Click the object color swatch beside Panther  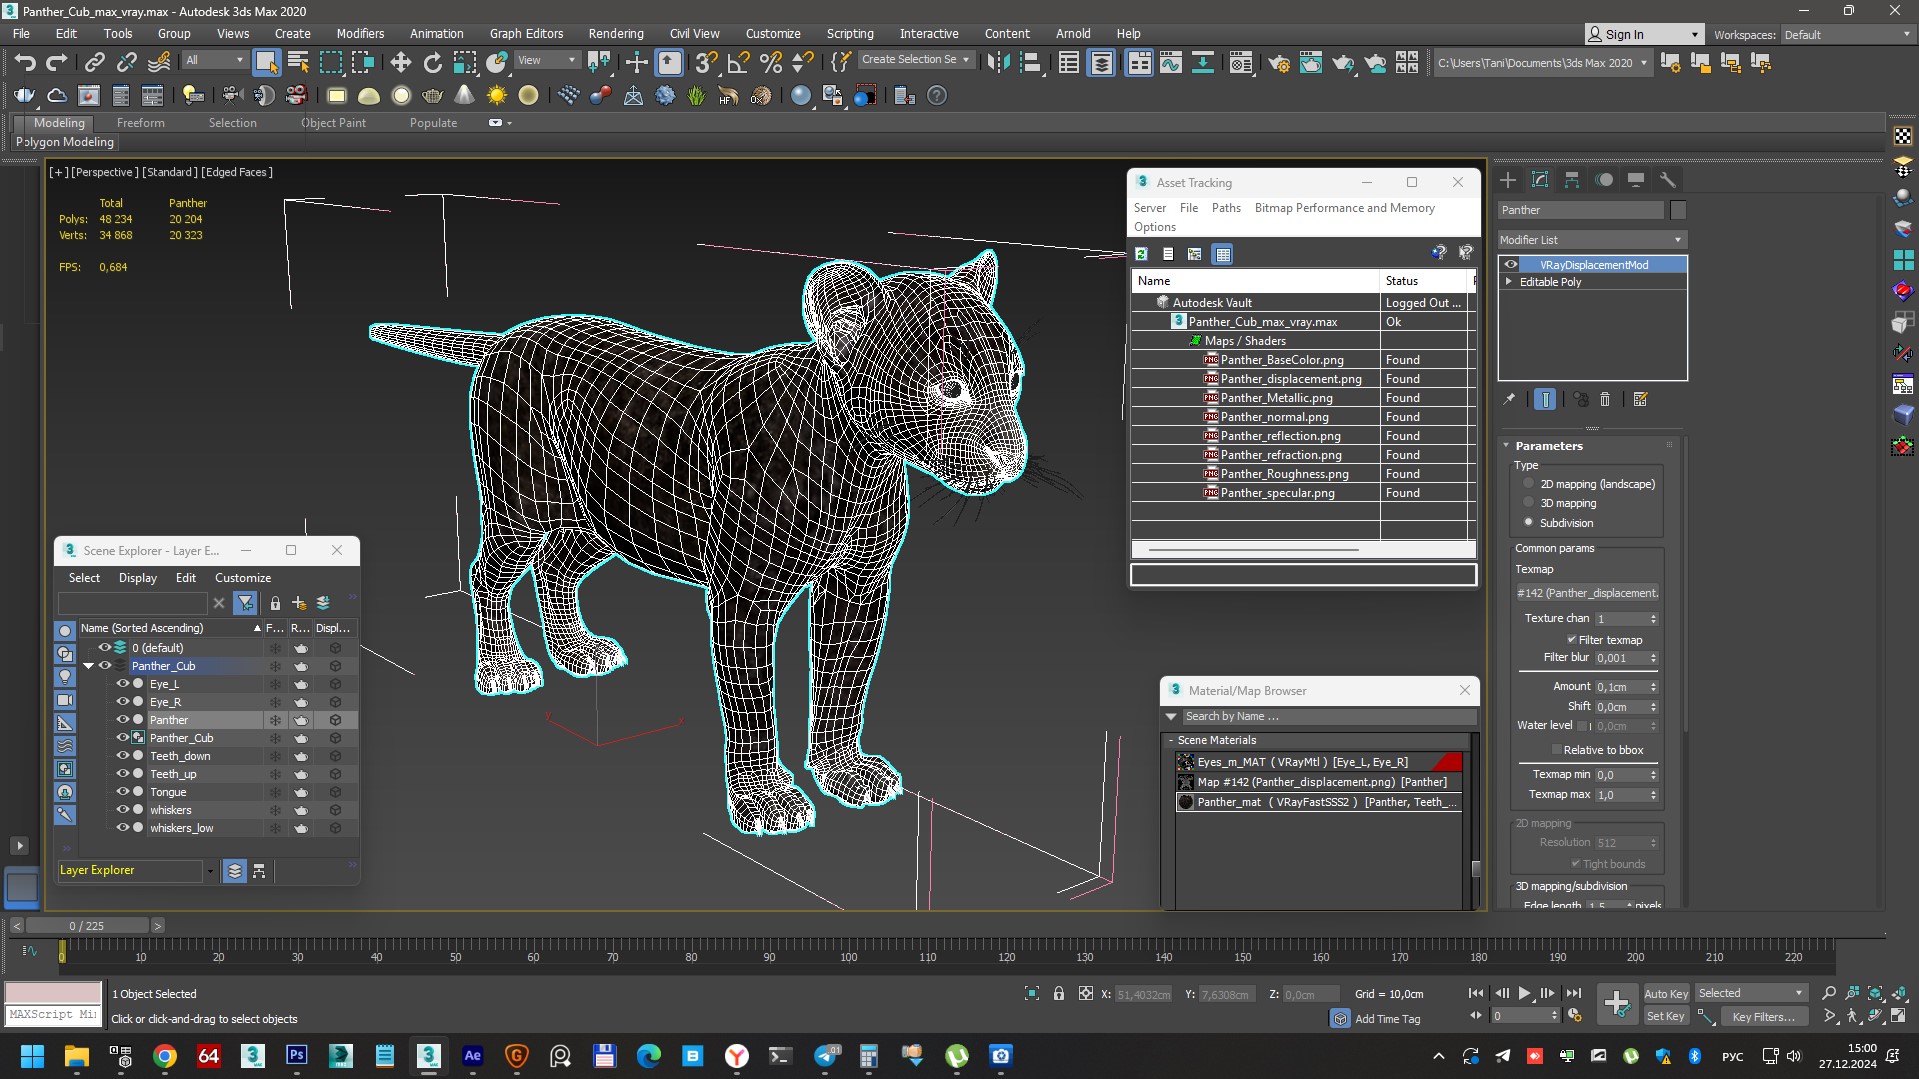click(x=1678, y=210)
